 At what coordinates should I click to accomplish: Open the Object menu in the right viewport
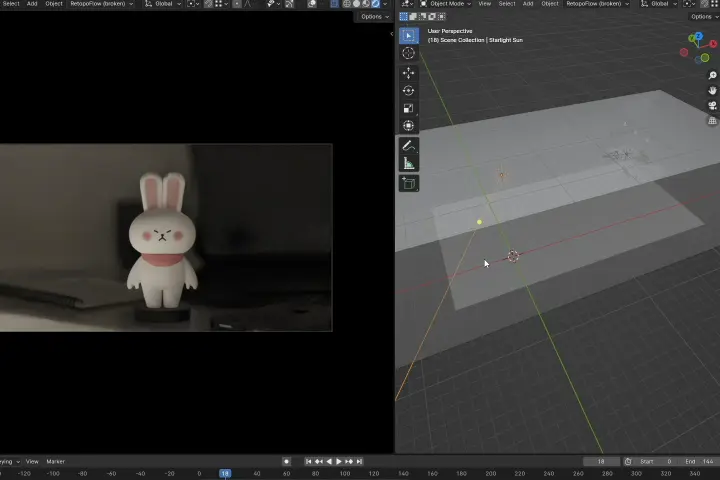coord(550,4)
